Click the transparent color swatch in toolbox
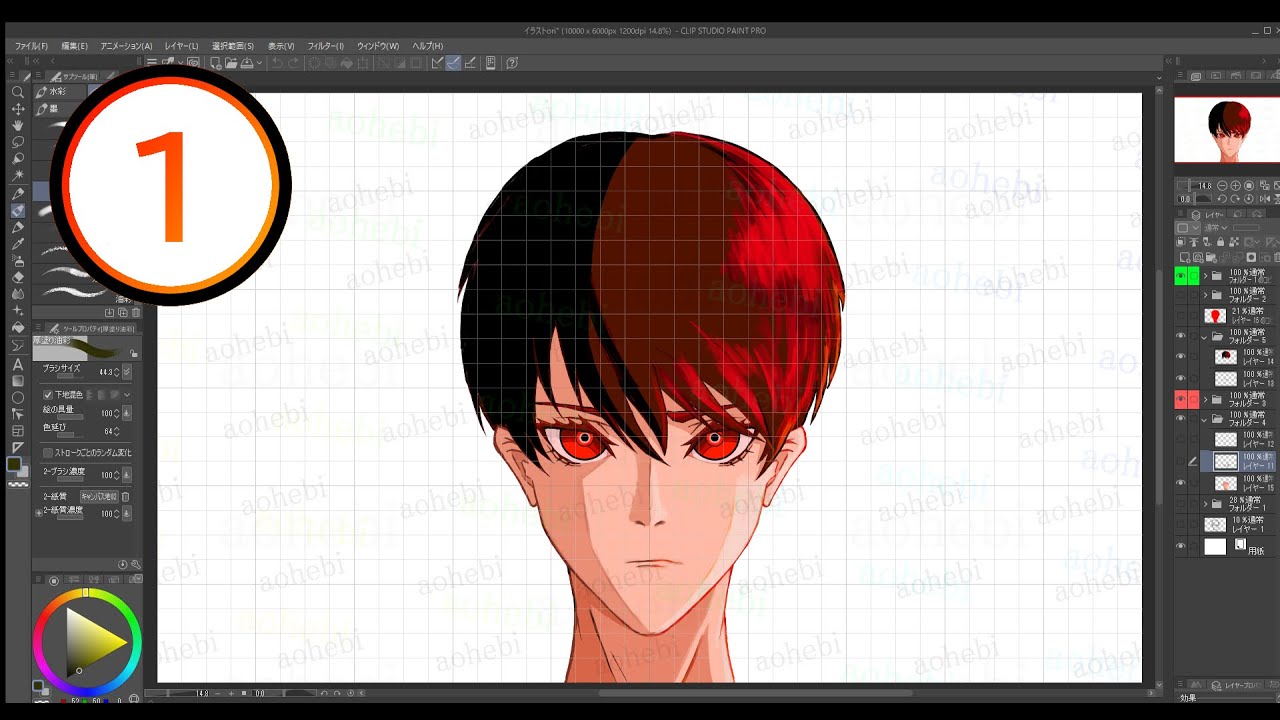The height and width of the screenshot is (720, 1280). pos(18,483)
